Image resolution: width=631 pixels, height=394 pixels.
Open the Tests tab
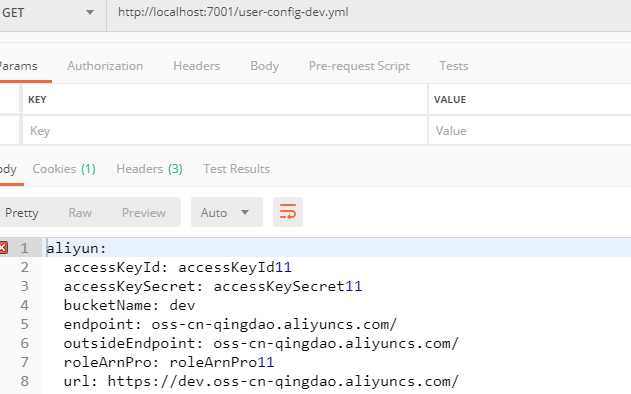454,66
